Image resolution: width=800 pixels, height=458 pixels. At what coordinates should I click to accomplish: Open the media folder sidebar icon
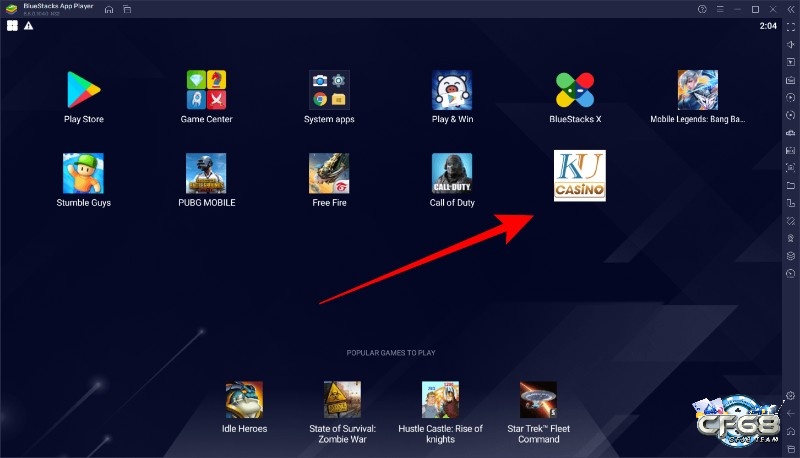point(791,186)
